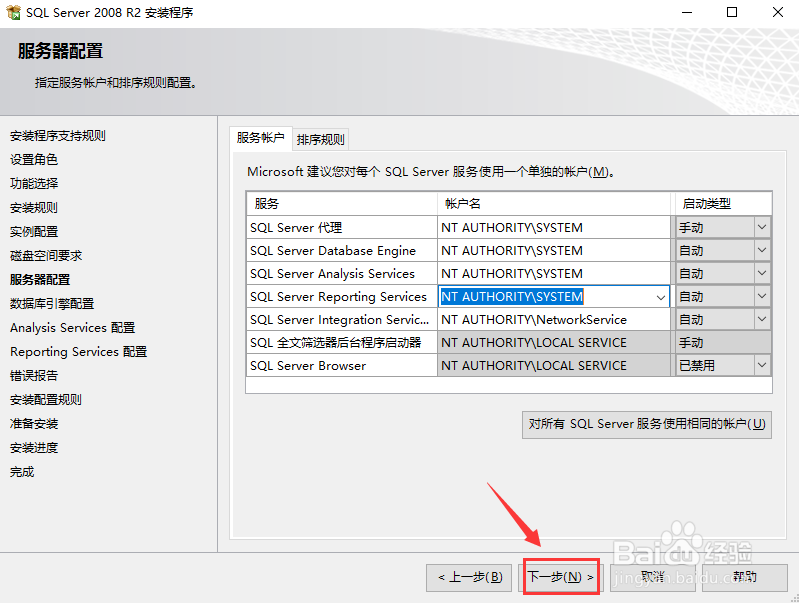Expand startup type dropdown for Integration Services

(x=762, y=319)
